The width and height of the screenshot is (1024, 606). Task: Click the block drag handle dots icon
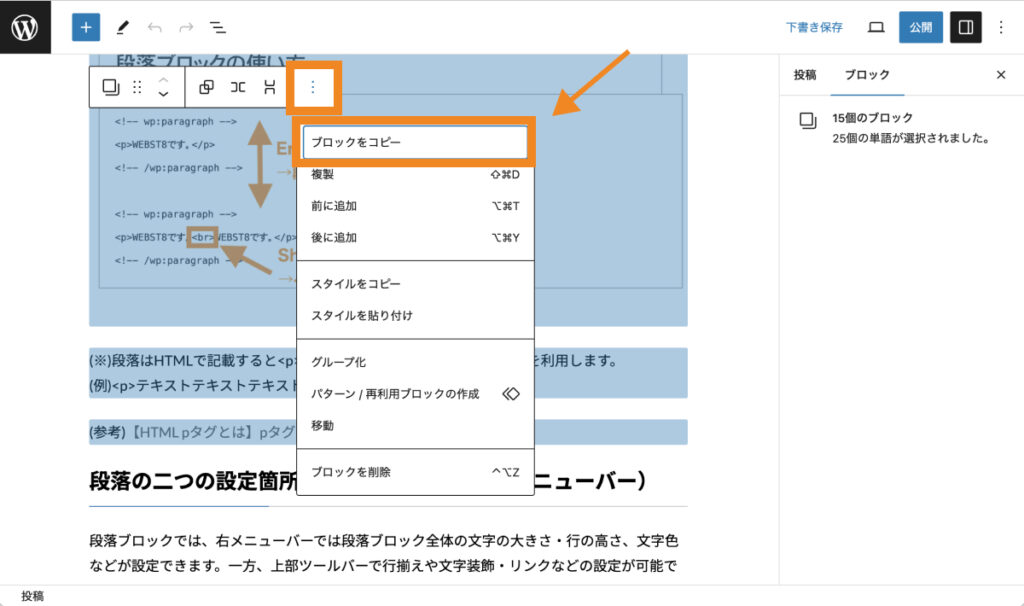click(x=137, y=88)
